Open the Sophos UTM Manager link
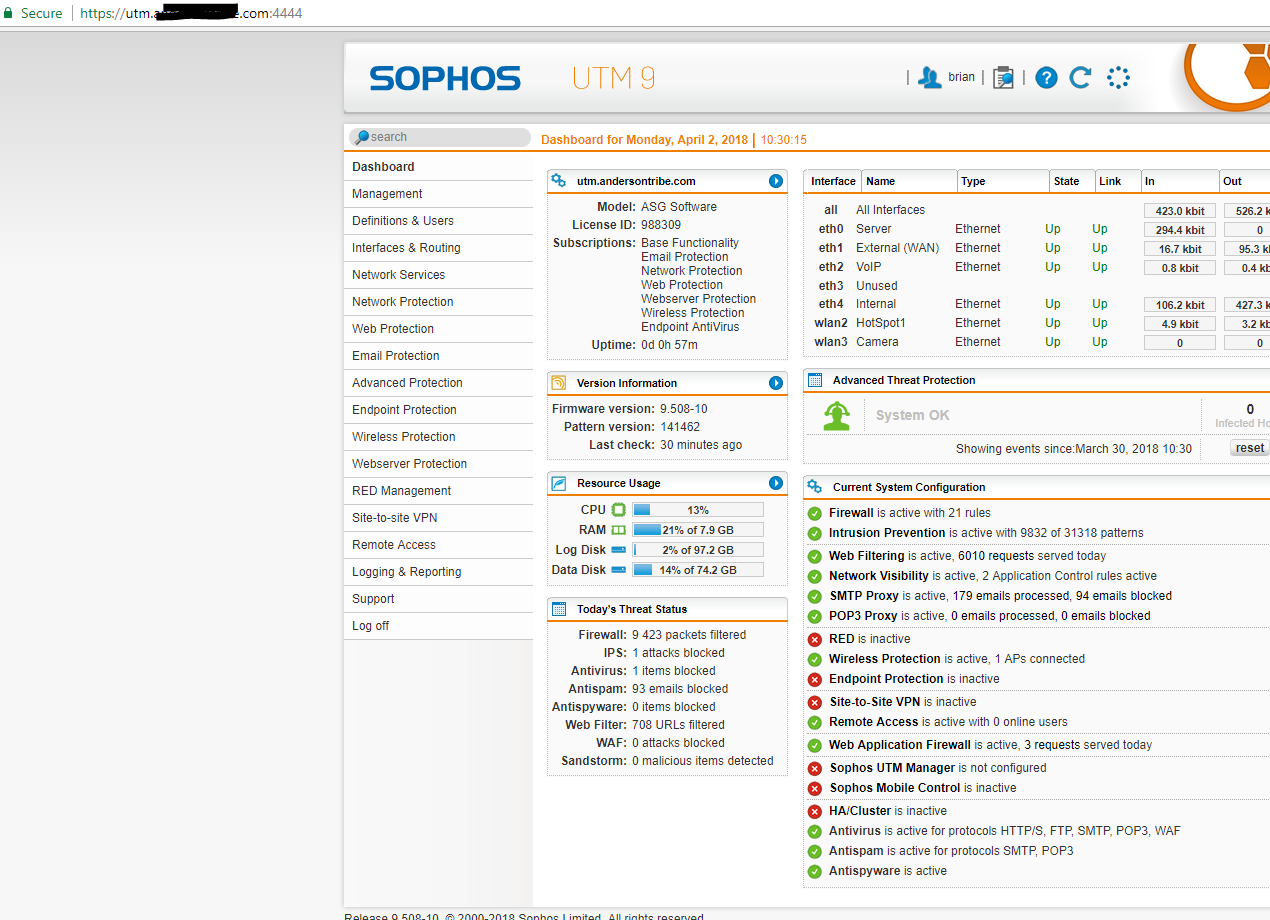This screenshot has height=920, width=1270. 892,768
